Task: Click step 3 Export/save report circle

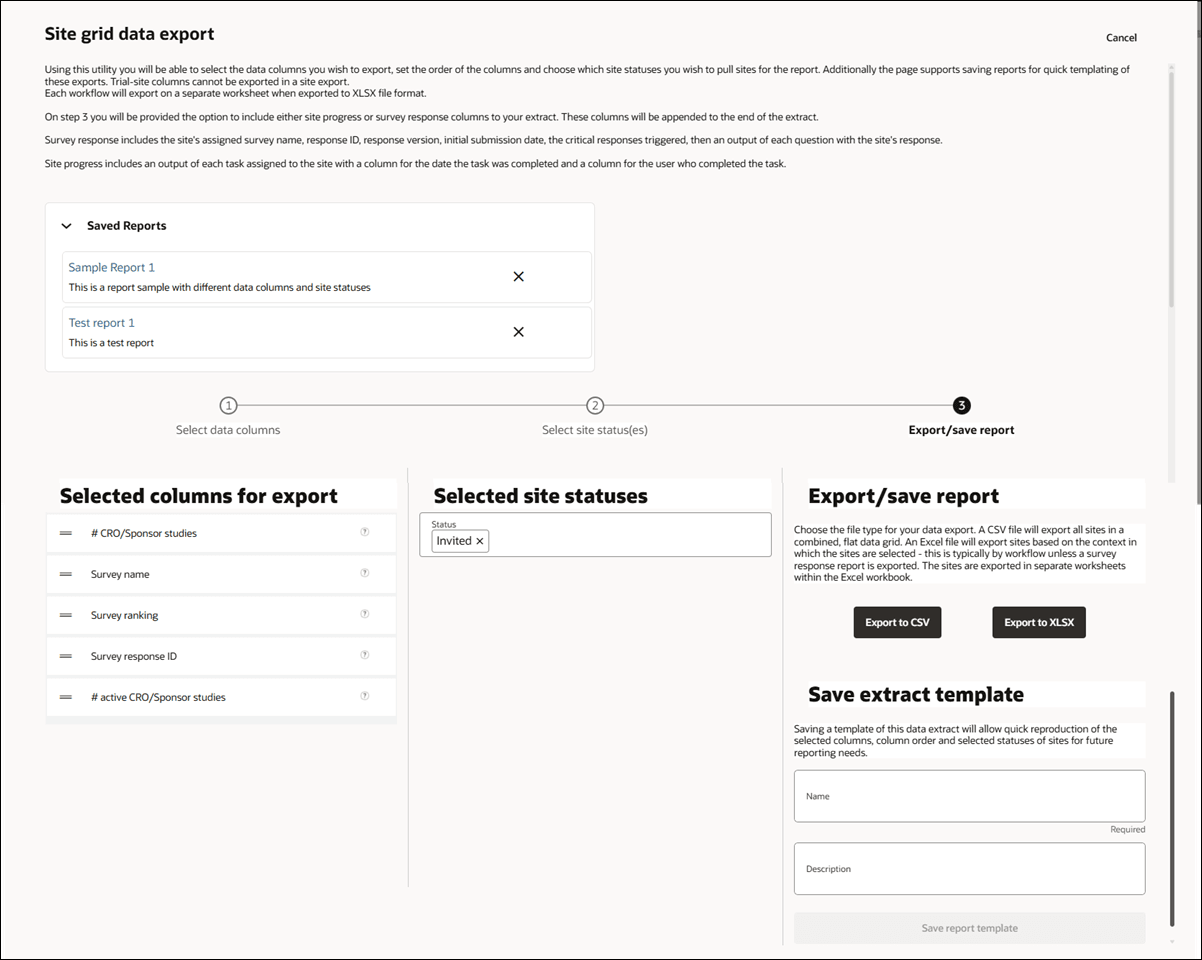Action: pos(961,405)
